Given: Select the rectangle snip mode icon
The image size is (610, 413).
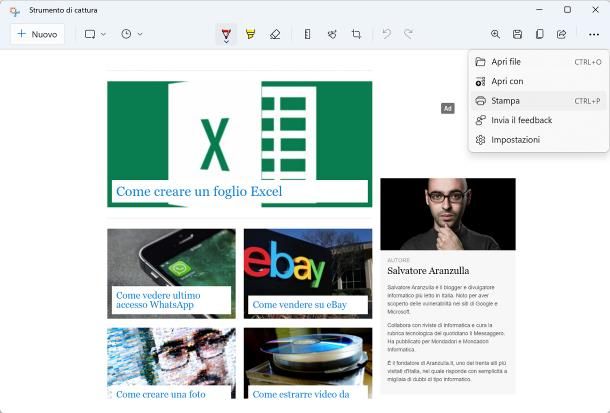Looking at the screenshot, I should (90, 34).
